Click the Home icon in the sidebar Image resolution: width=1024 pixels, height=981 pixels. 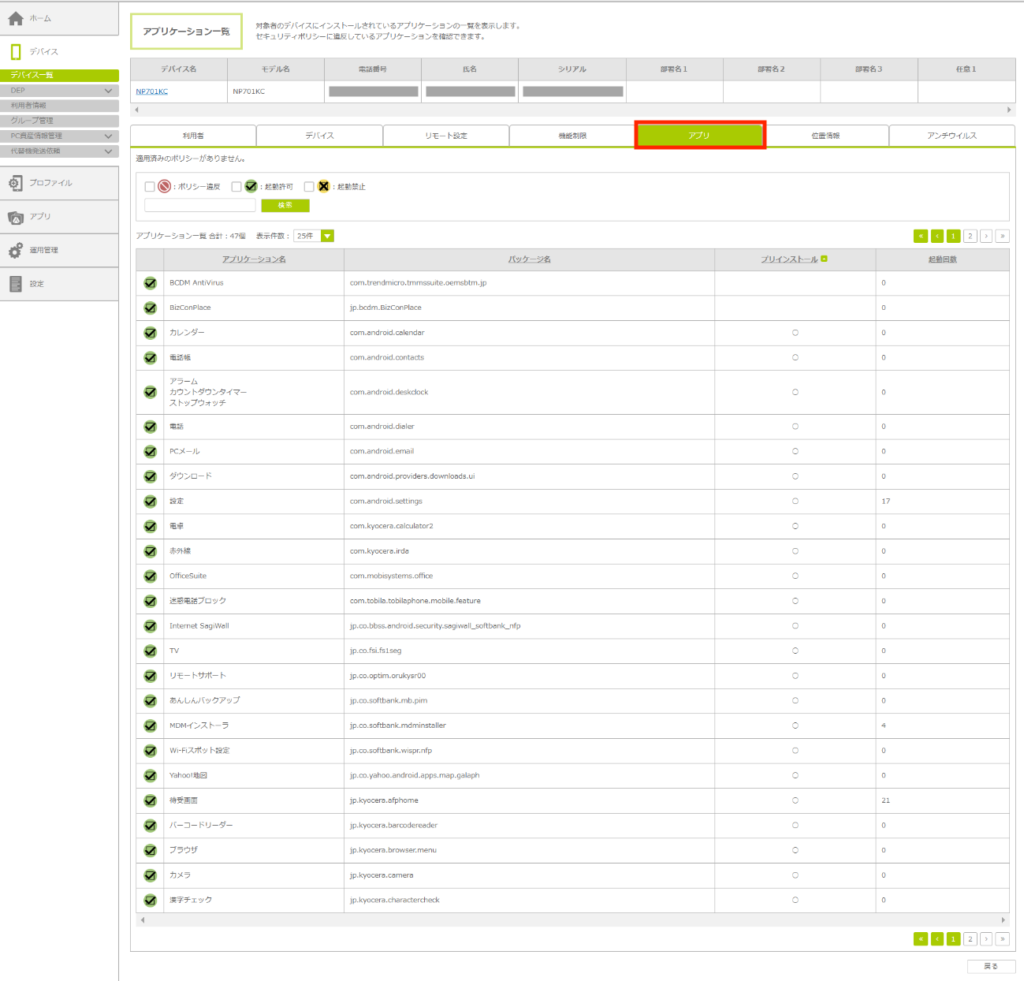pos(15,17)
